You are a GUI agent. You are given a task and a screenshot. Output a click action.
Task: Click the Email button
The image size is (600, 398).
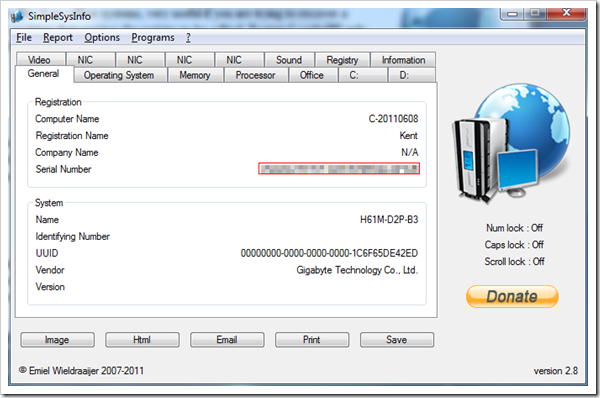coord(227,340)
